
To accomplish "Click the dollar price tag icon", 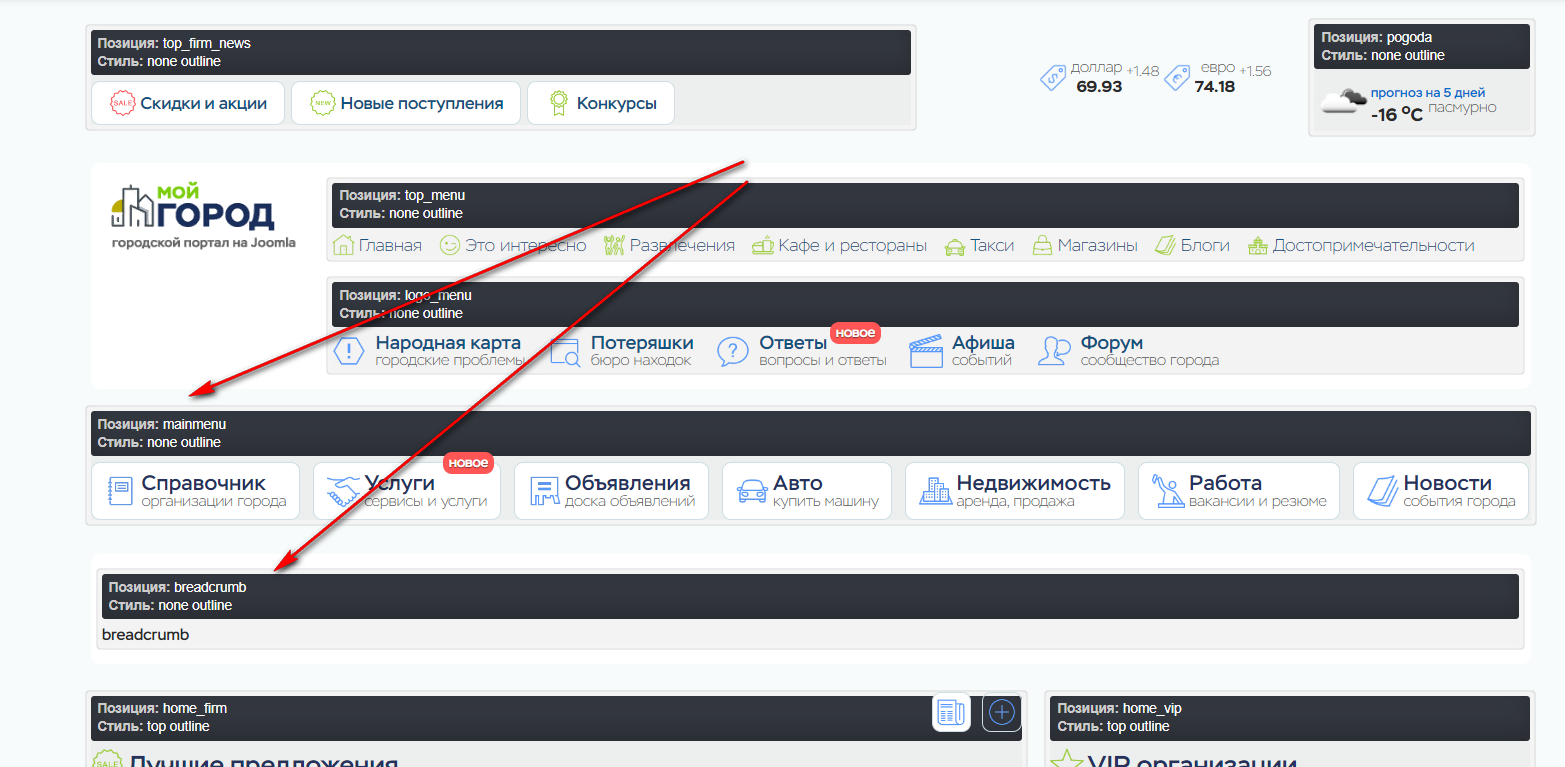I will tap(1053, 78).
